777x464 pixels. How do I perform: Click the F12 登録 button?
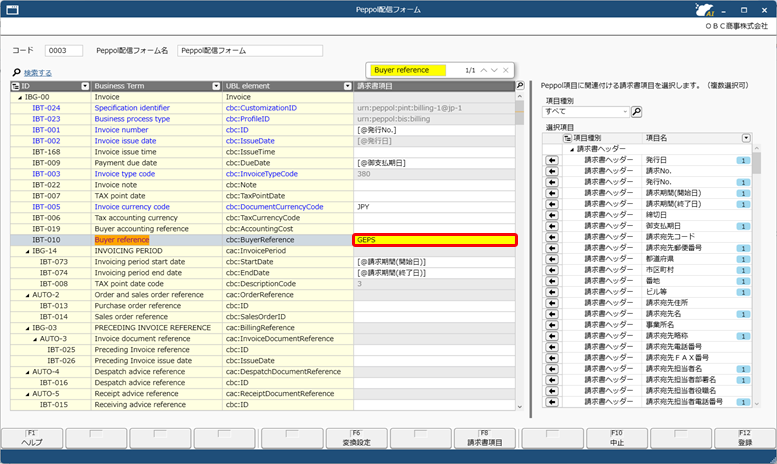745,438
